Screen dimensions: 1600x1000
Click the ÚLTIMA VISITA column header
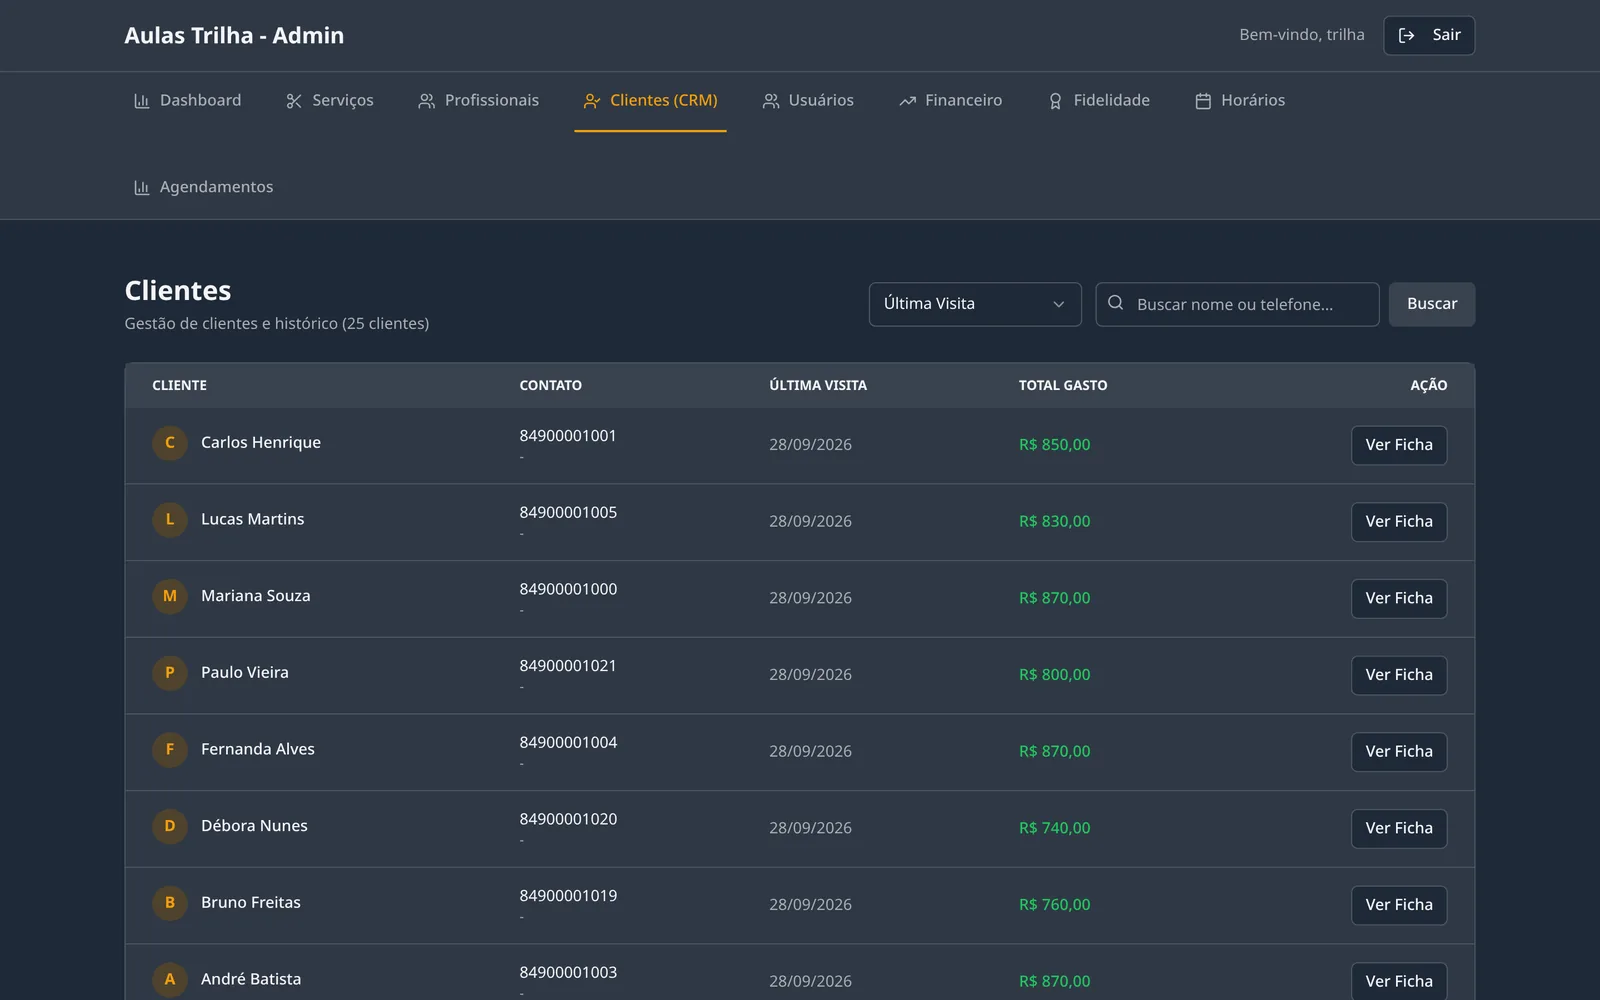click(x=818, y=385)
